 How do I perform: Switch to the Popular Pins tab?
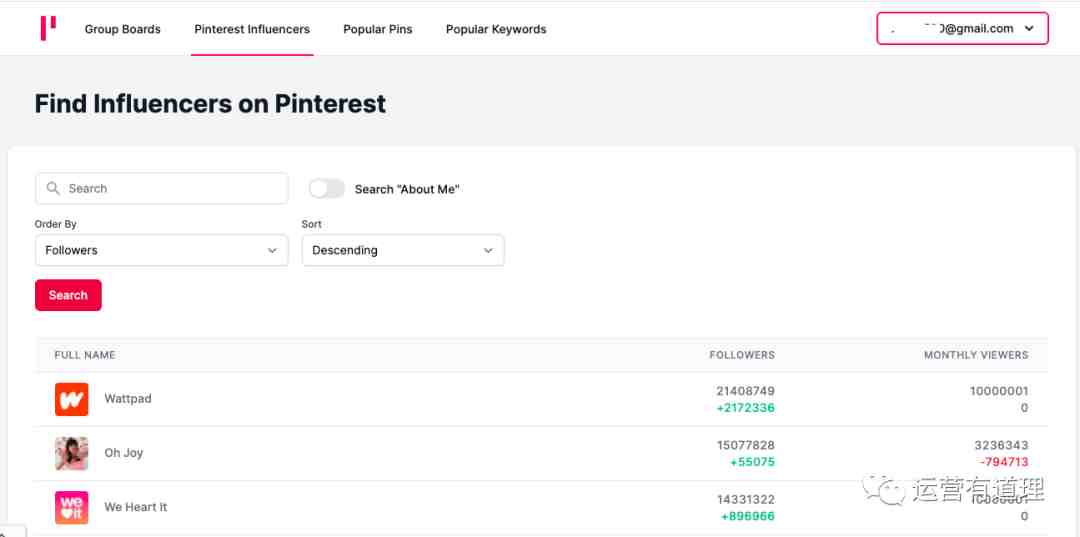(x=377, y=29)
